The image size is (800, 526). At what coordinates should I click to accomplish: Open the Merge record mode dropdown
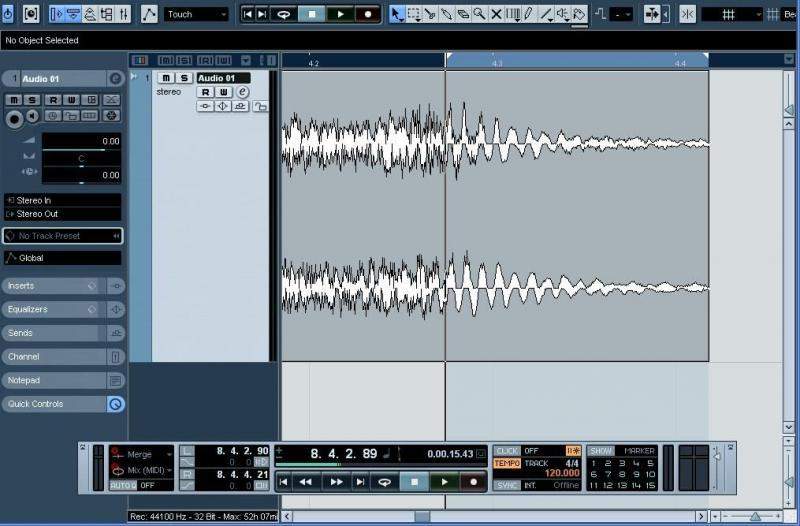(x=142, y=454)
